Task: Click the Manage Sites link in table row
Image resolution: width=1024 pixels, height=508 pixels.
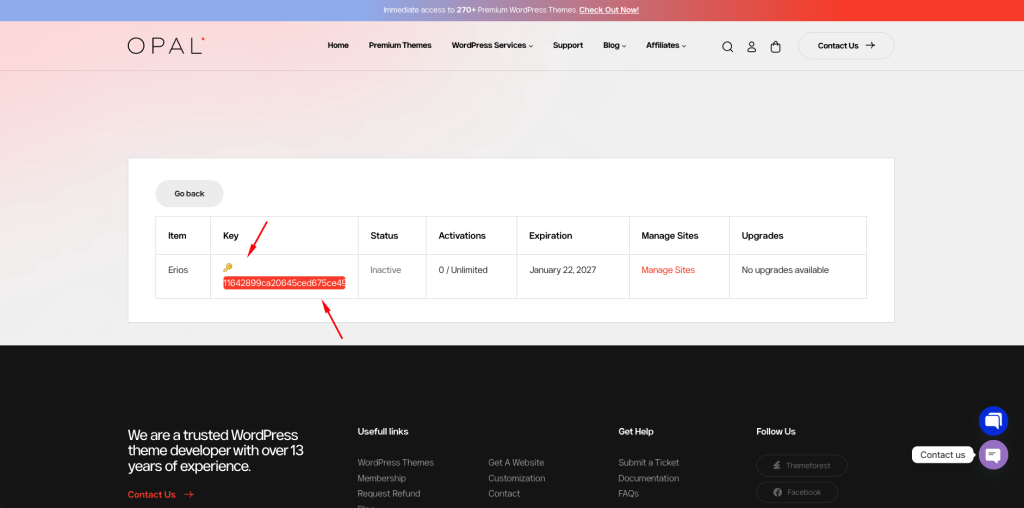Action: point(668,270)
